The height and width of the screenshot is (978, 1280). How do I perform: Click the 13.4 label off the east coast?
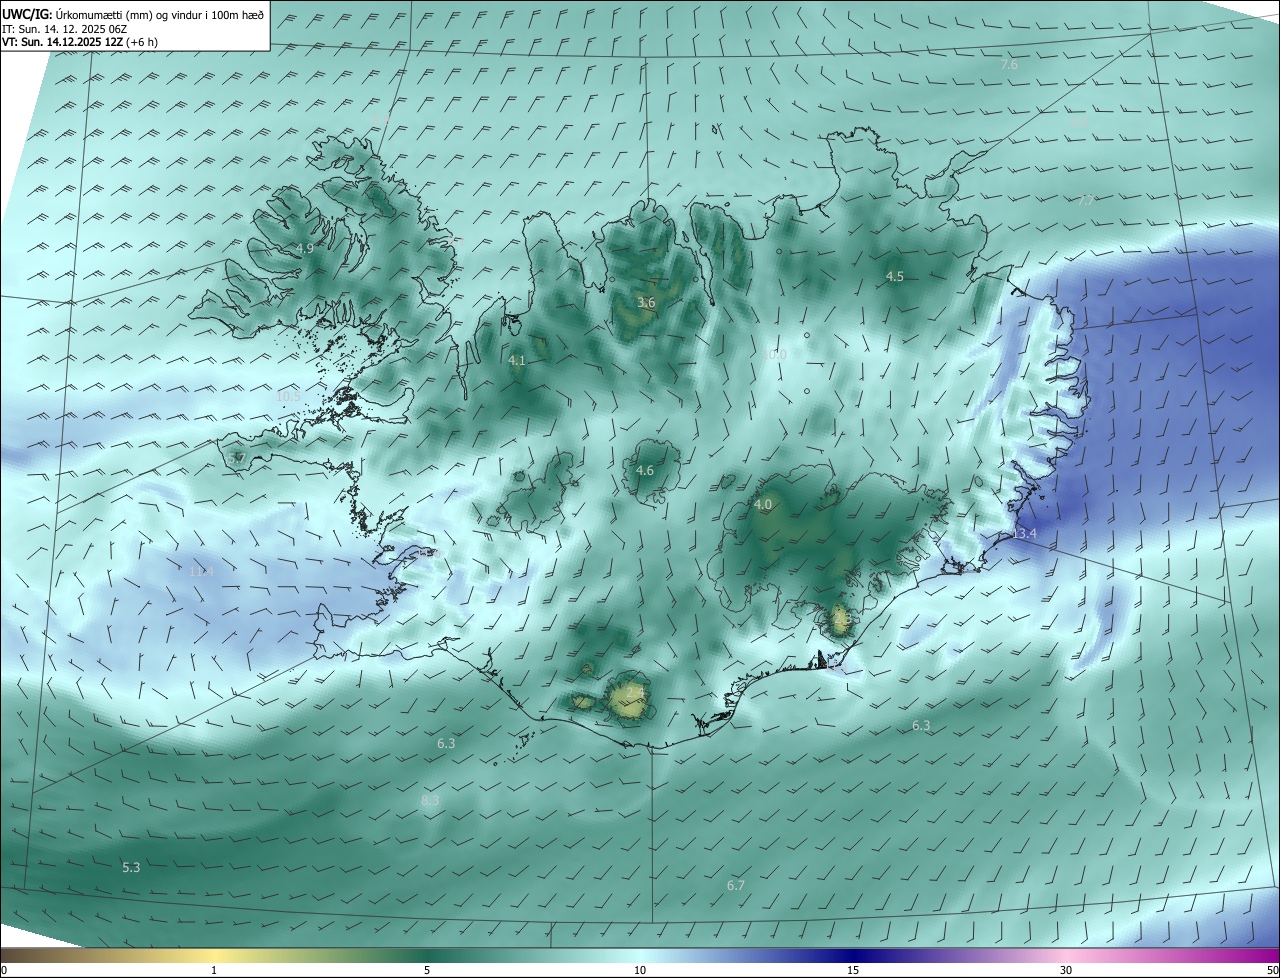tap(1024, 534)
